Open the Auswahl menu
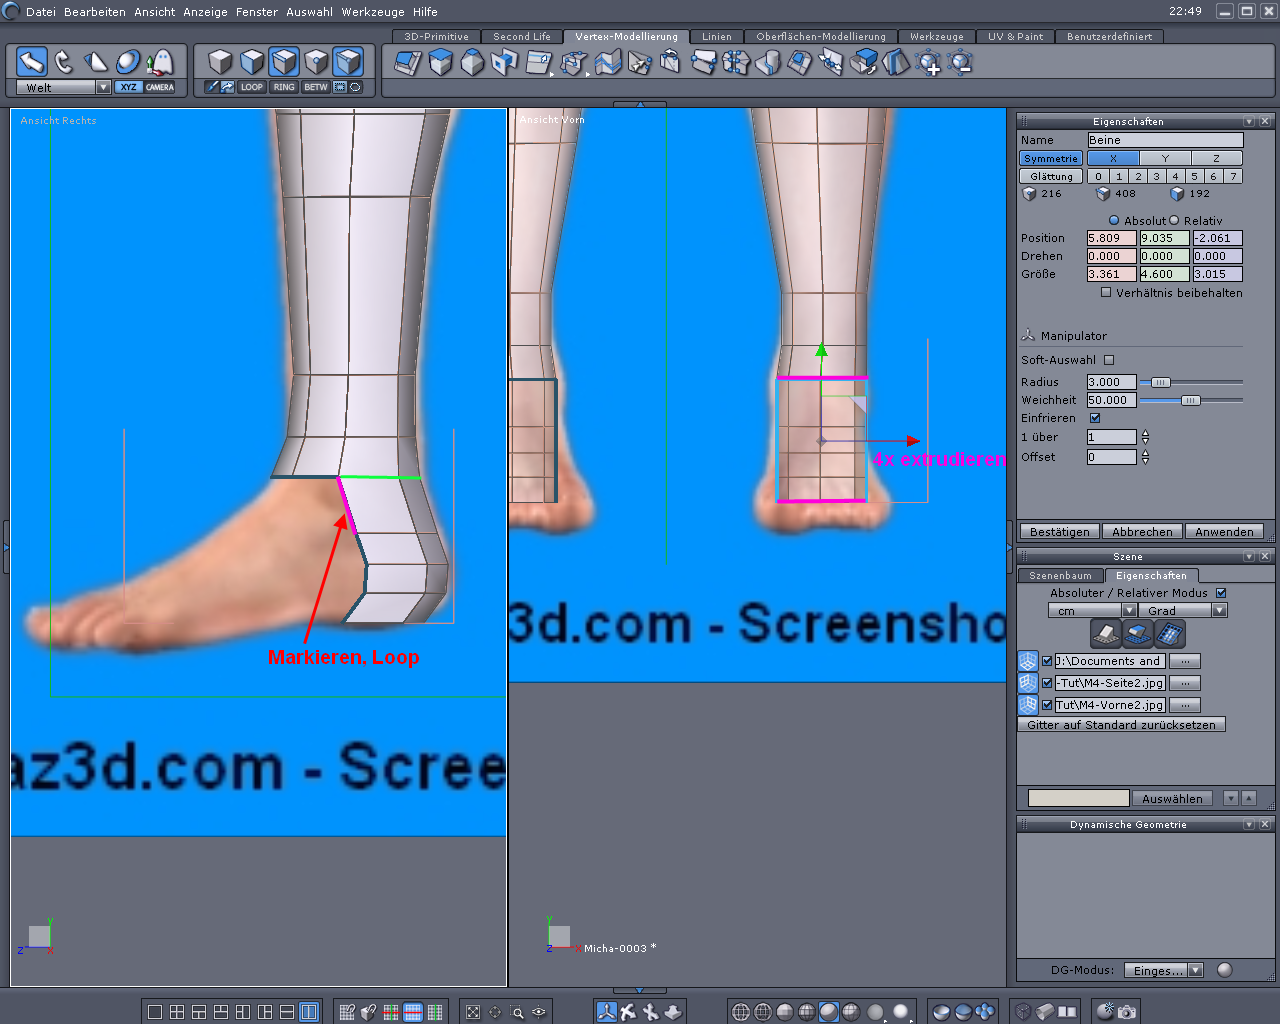Viewport: 1280px width, 1024px height. point(310,12)
